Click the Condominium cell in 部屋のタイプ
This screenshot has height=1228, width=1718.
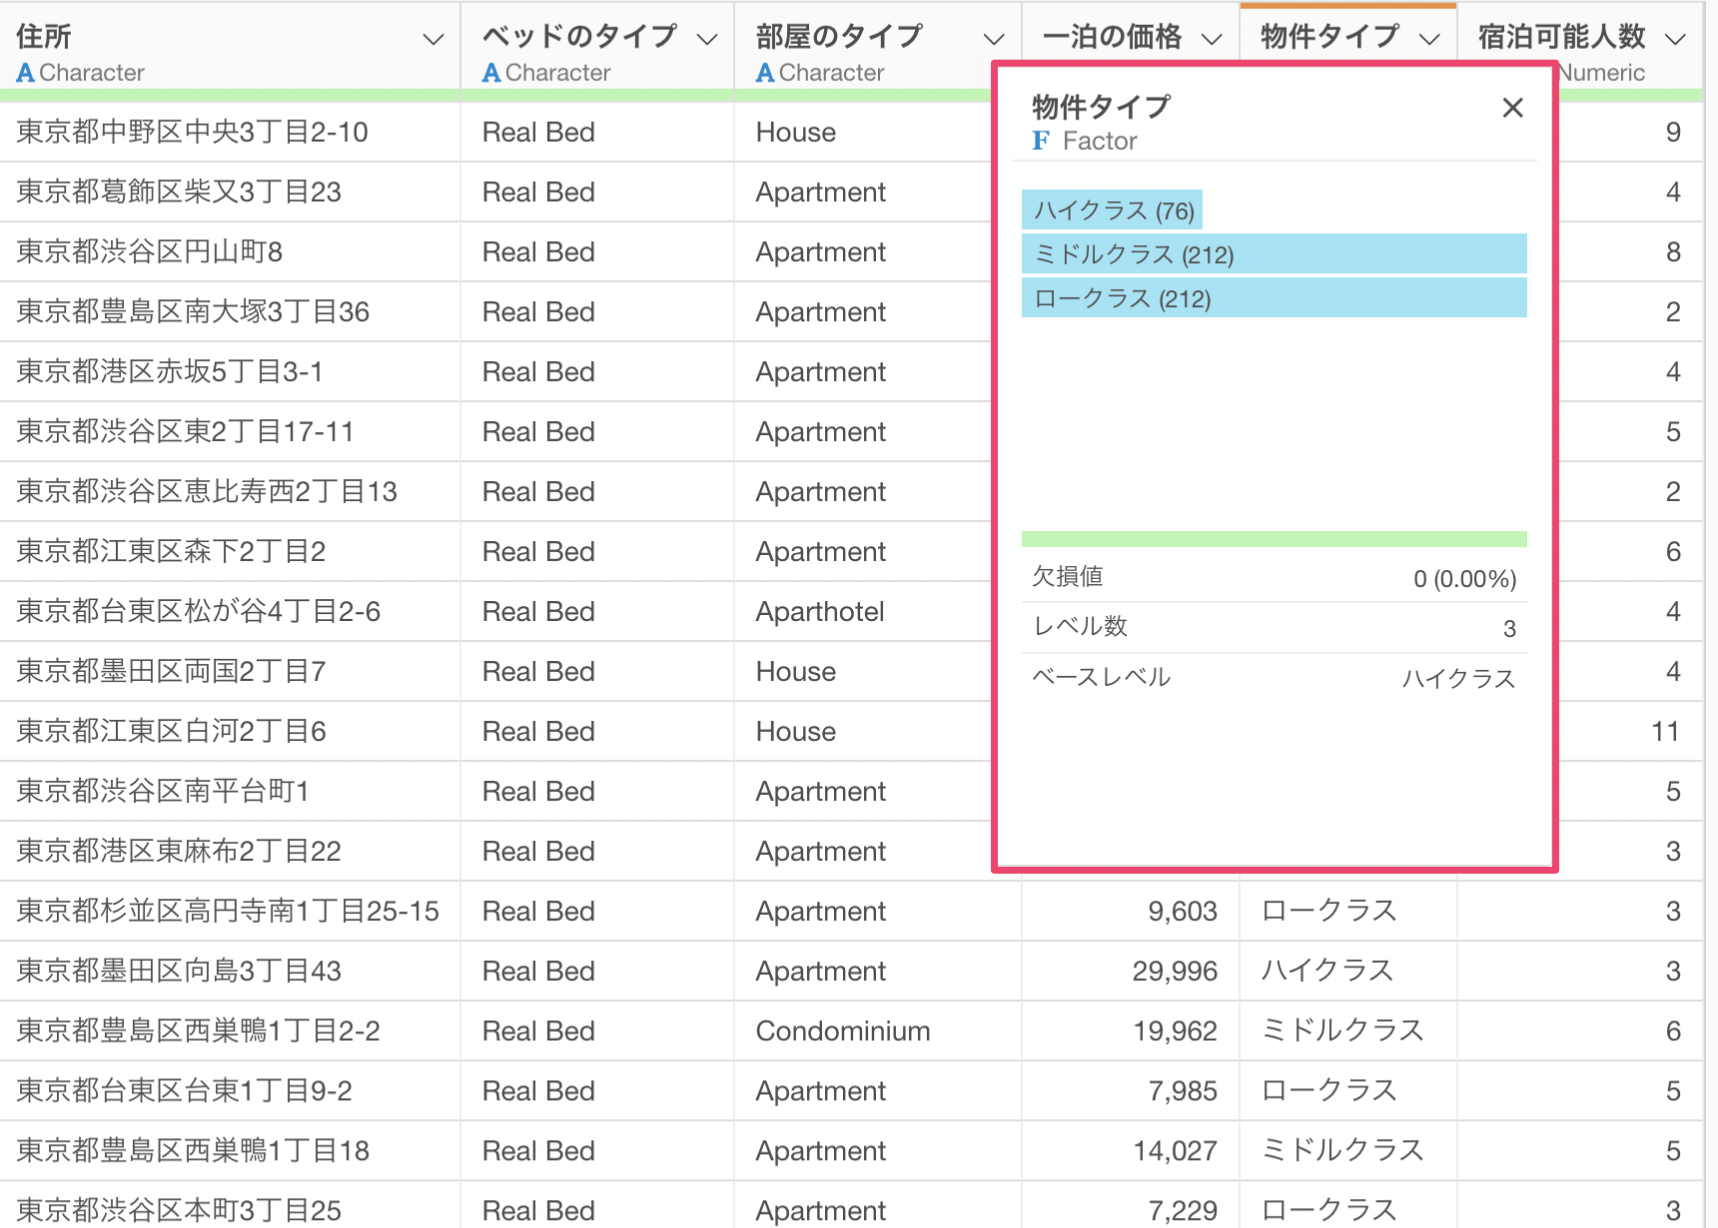[x=842, y=1031]
